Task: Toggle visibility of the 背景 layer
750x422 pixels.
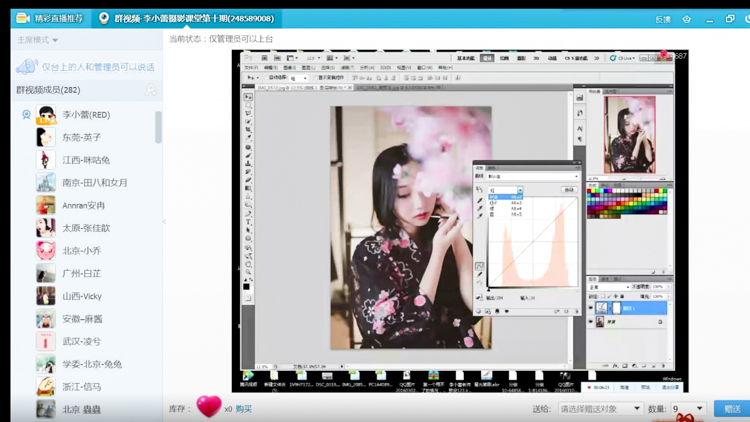Action: (x=590, y=322)
